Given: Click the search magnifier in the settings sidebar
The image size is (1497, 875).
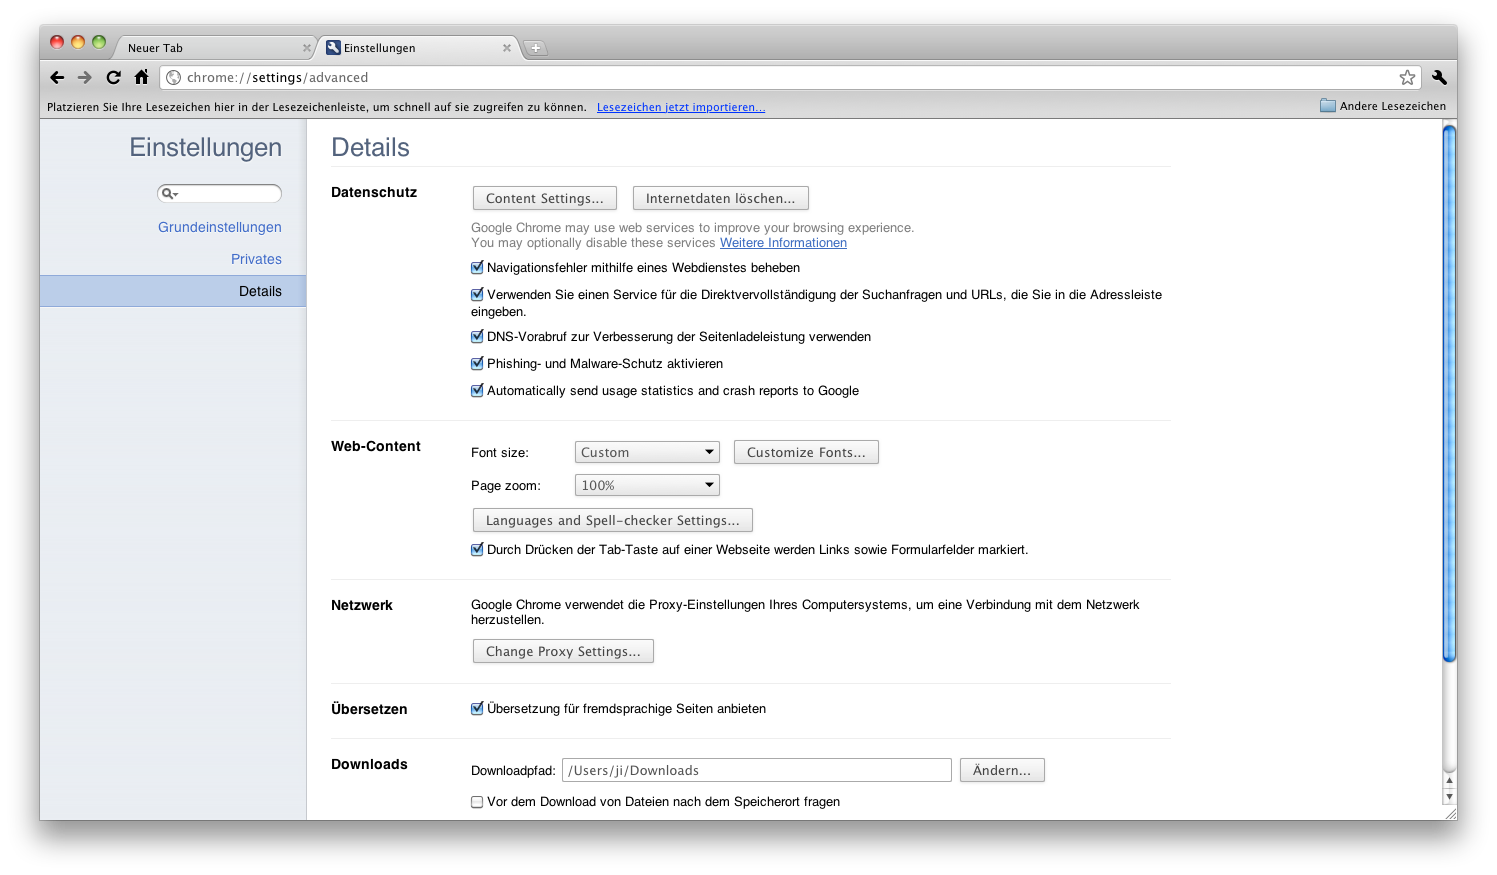Looking at the screenshot, I should pos(166,192).
